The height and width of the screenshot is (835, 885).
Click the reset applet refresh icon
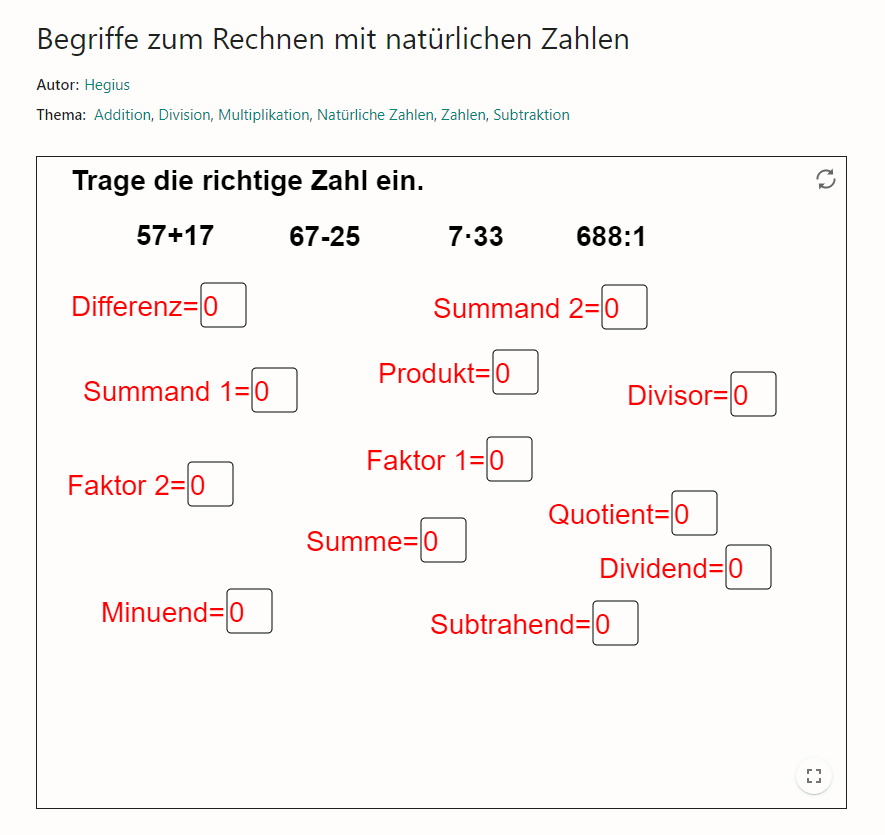[826, 179]
